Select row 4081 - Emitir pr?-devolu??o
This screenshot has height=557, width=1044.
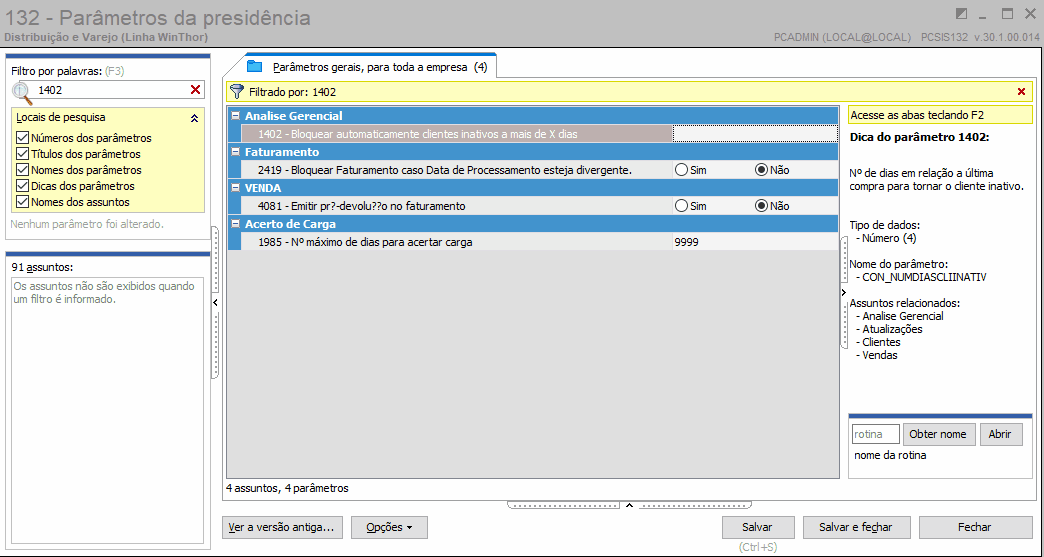coord(456,206)
